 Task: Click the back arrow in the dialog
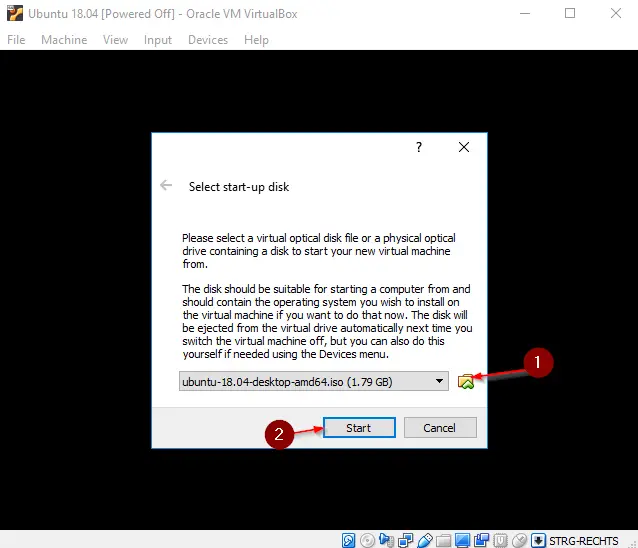[x=166, y=186]
